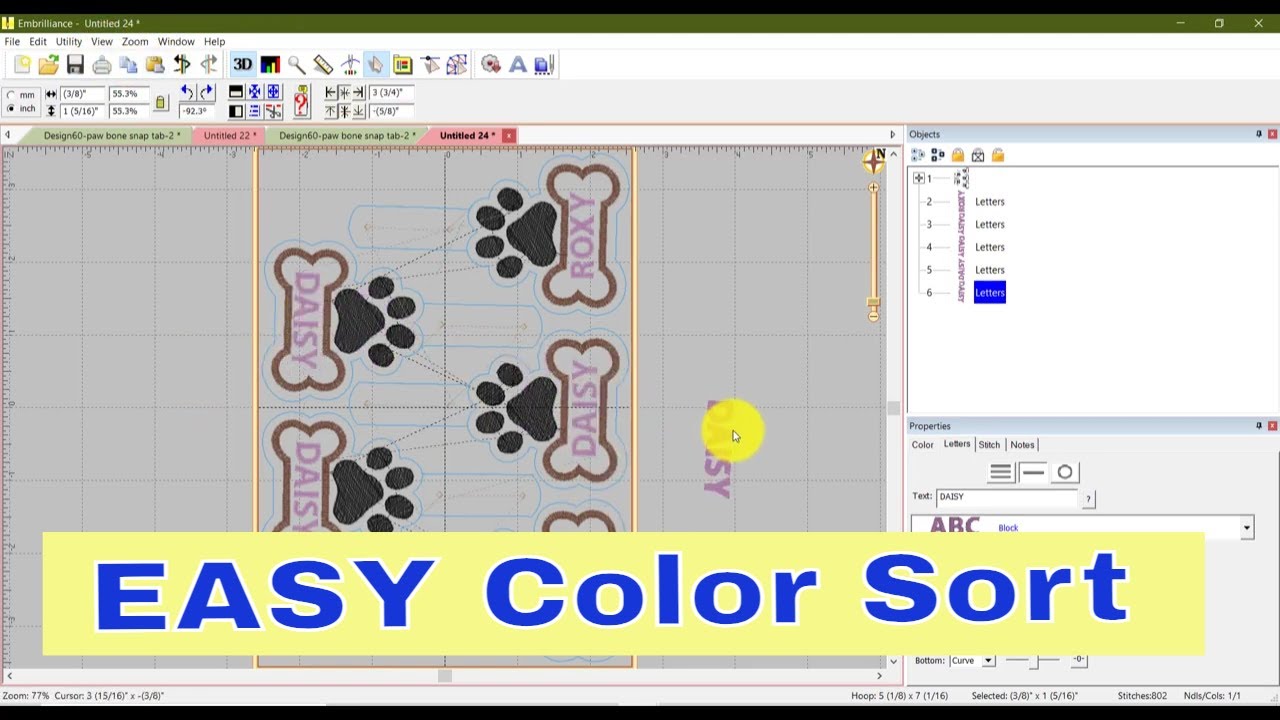The image size is (1280, 720).
Task: Close the Untitled 24 tab
Action: (x=508, y=135)
